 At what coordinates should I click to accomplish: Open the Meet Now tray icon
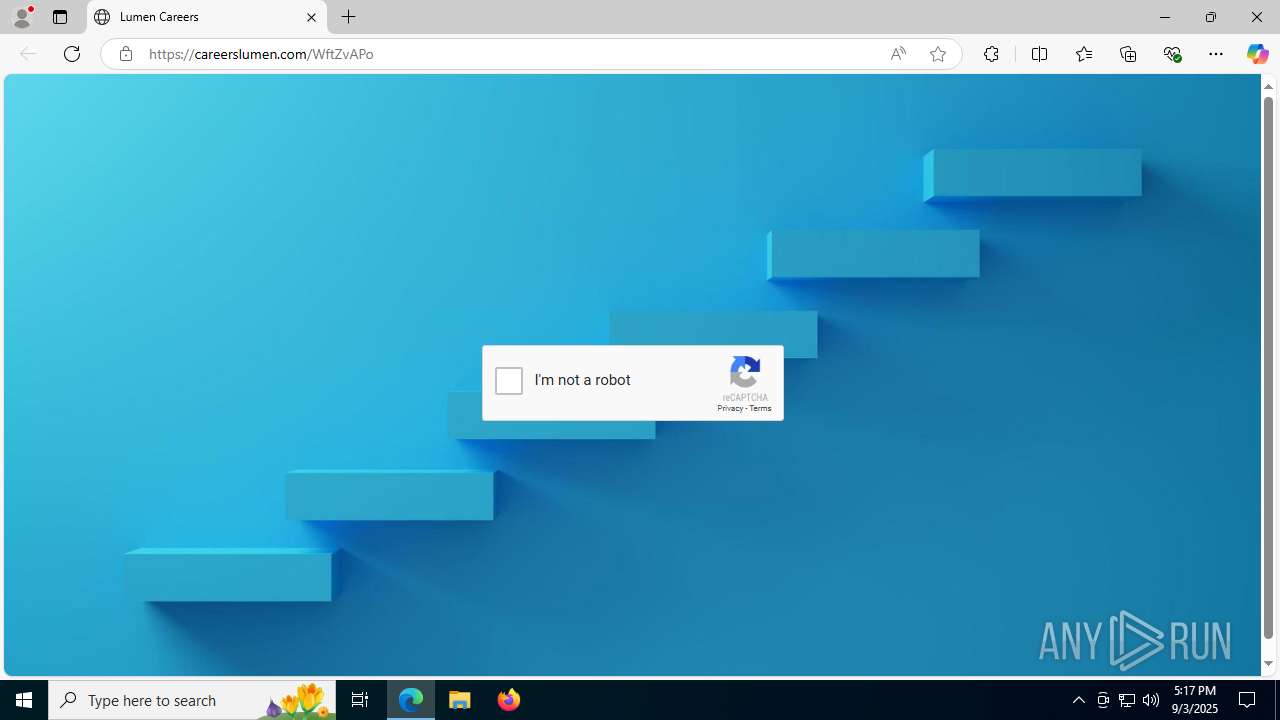[1103, 700]
